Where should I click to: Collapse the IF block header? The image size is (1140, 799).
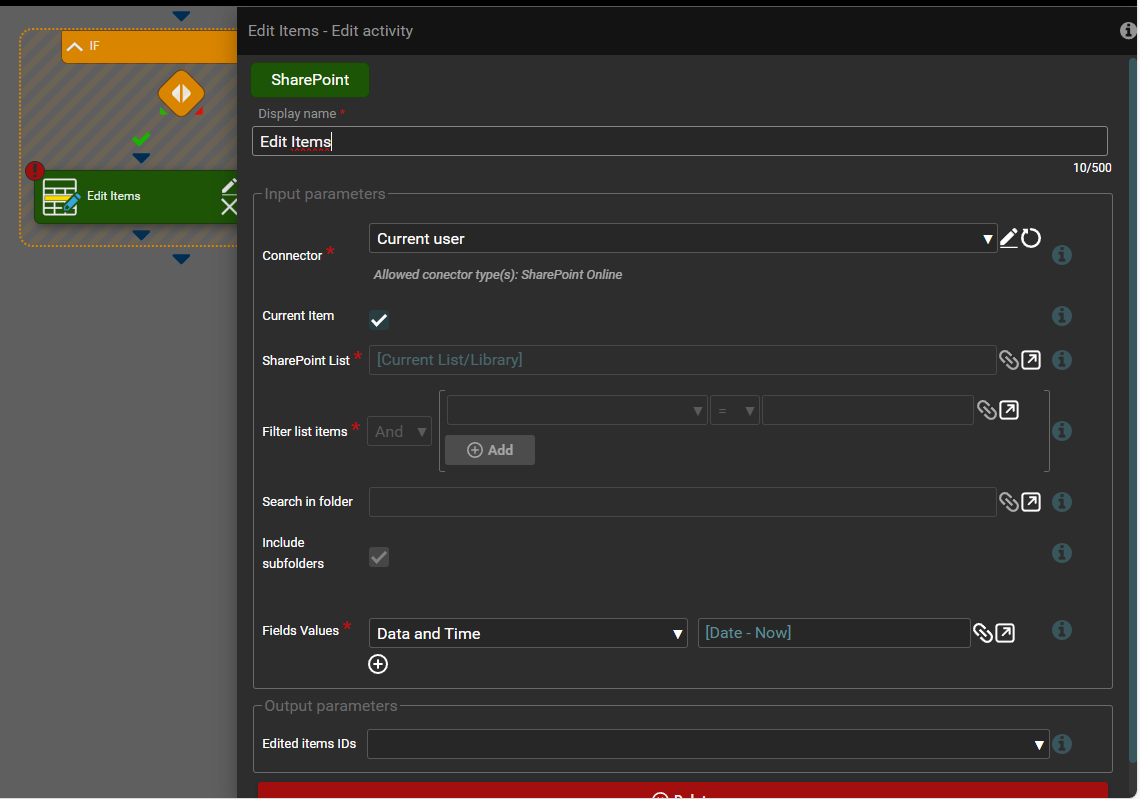[75, 46]
